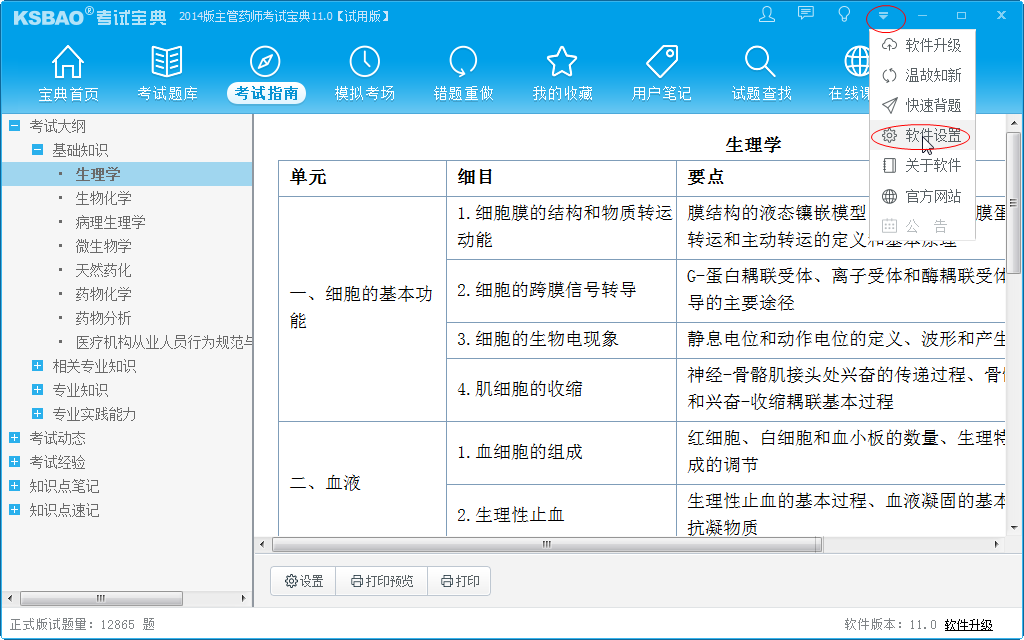Click the 打印 button
This screenshot has width=1024, height=640.
[459, 581]
